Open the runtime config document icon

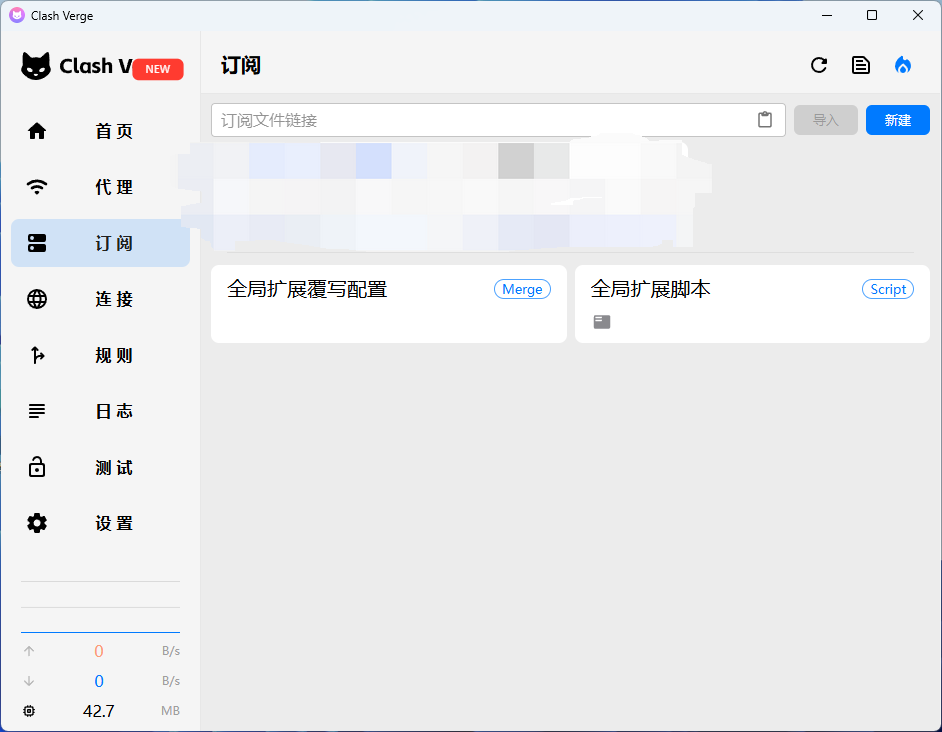pos(860,65)
